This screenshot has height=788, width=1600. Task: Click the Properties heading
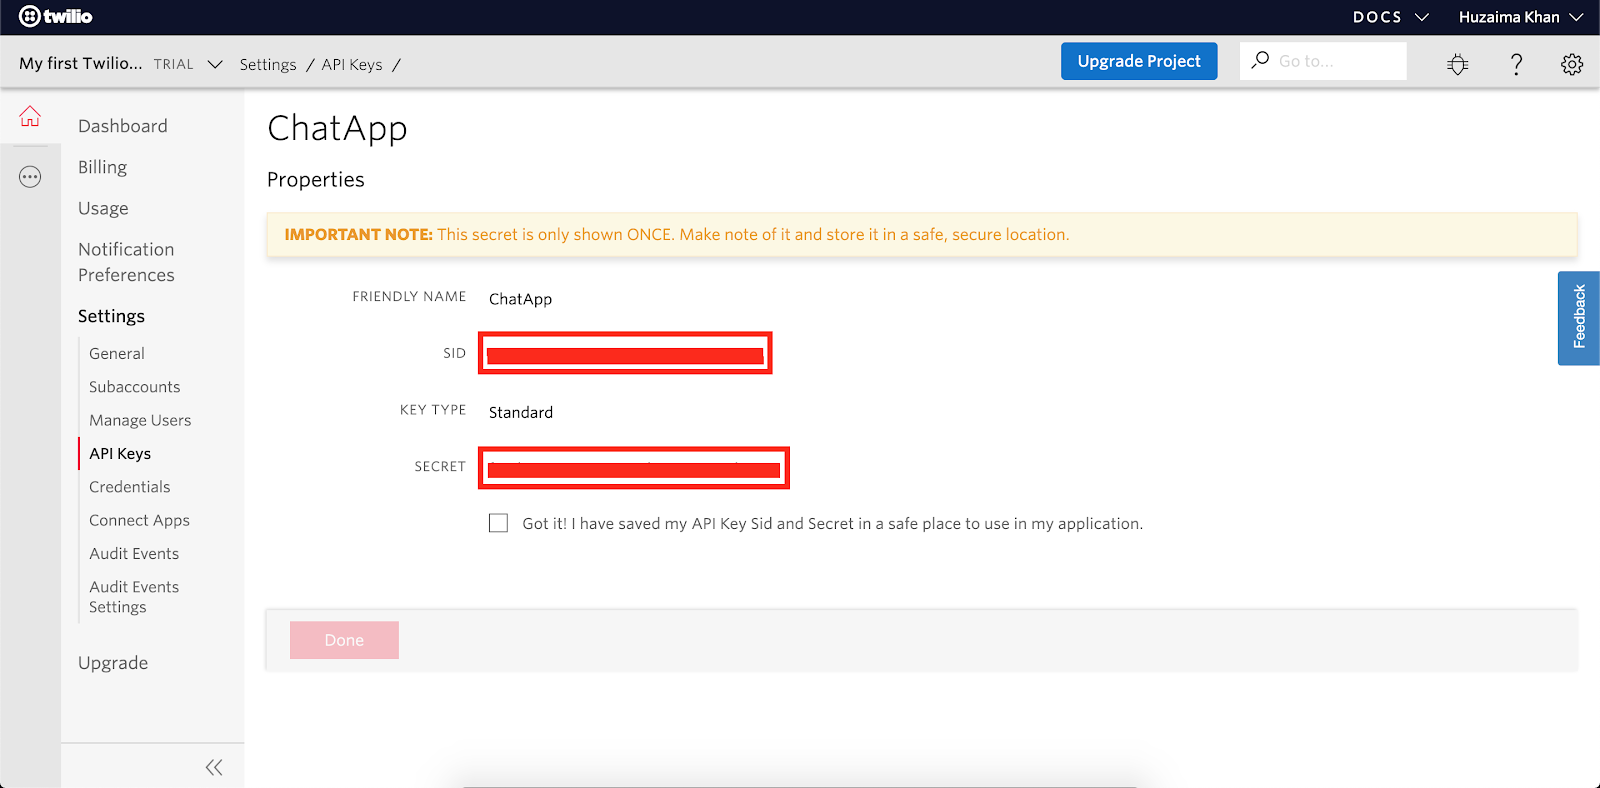coord(316,179)
